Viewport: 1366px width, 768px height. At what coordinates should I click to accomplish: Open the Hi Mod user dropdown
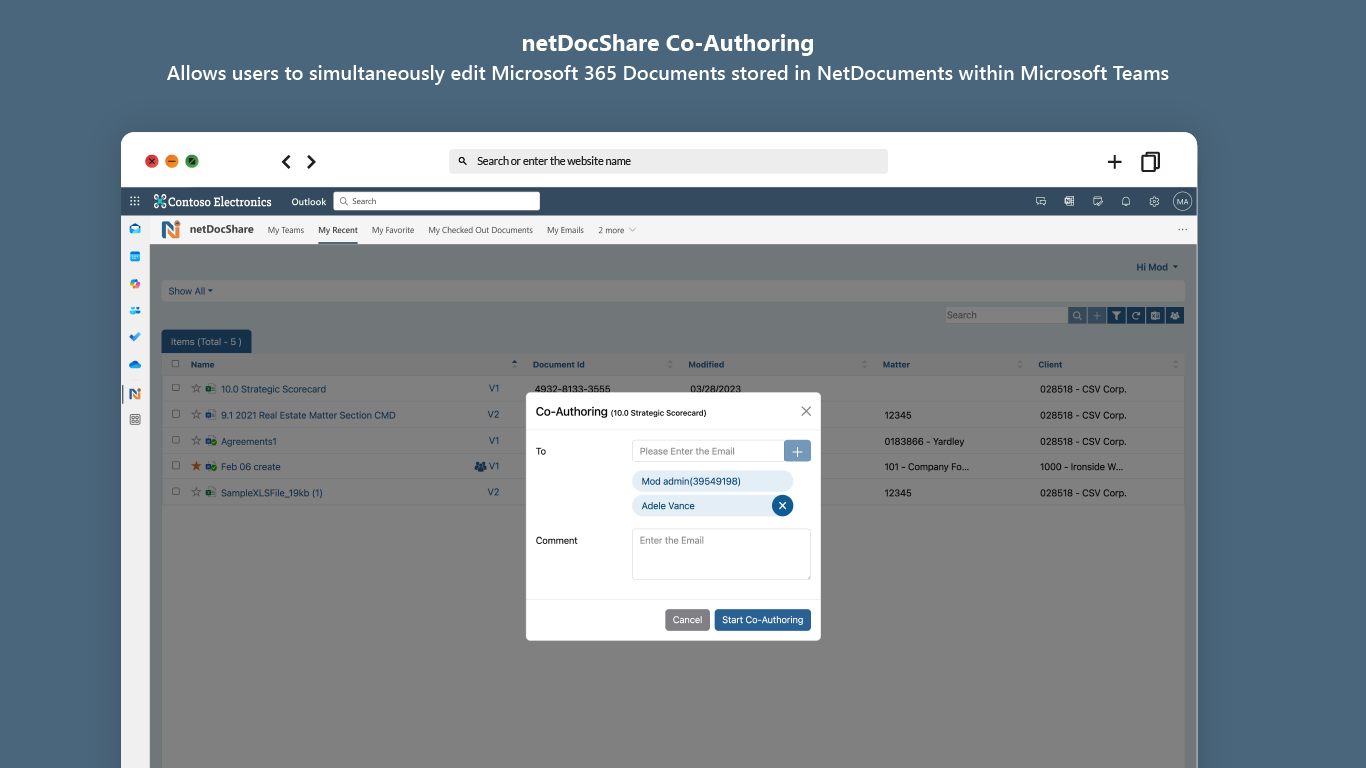(x=1157, y=267)
